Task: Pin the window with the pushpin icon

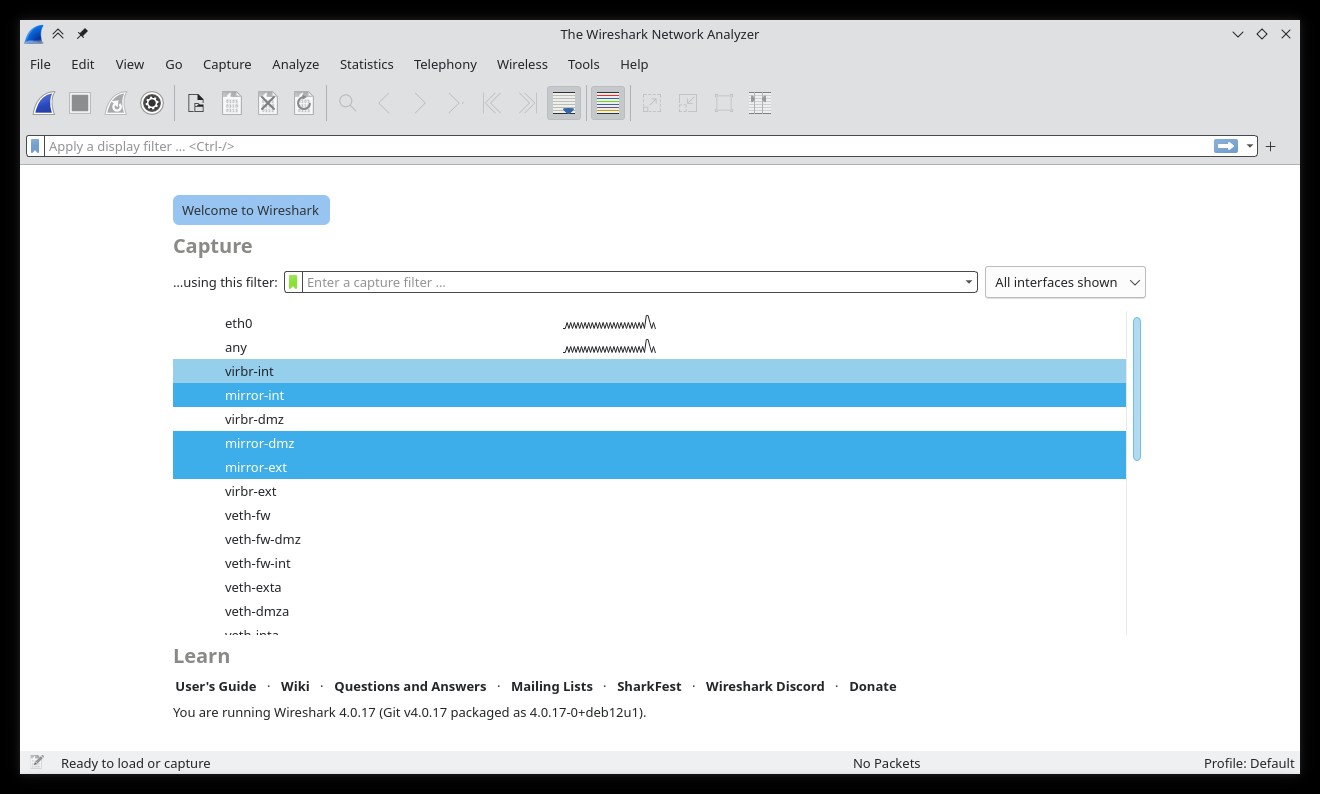Action: [x=82, y=34]
